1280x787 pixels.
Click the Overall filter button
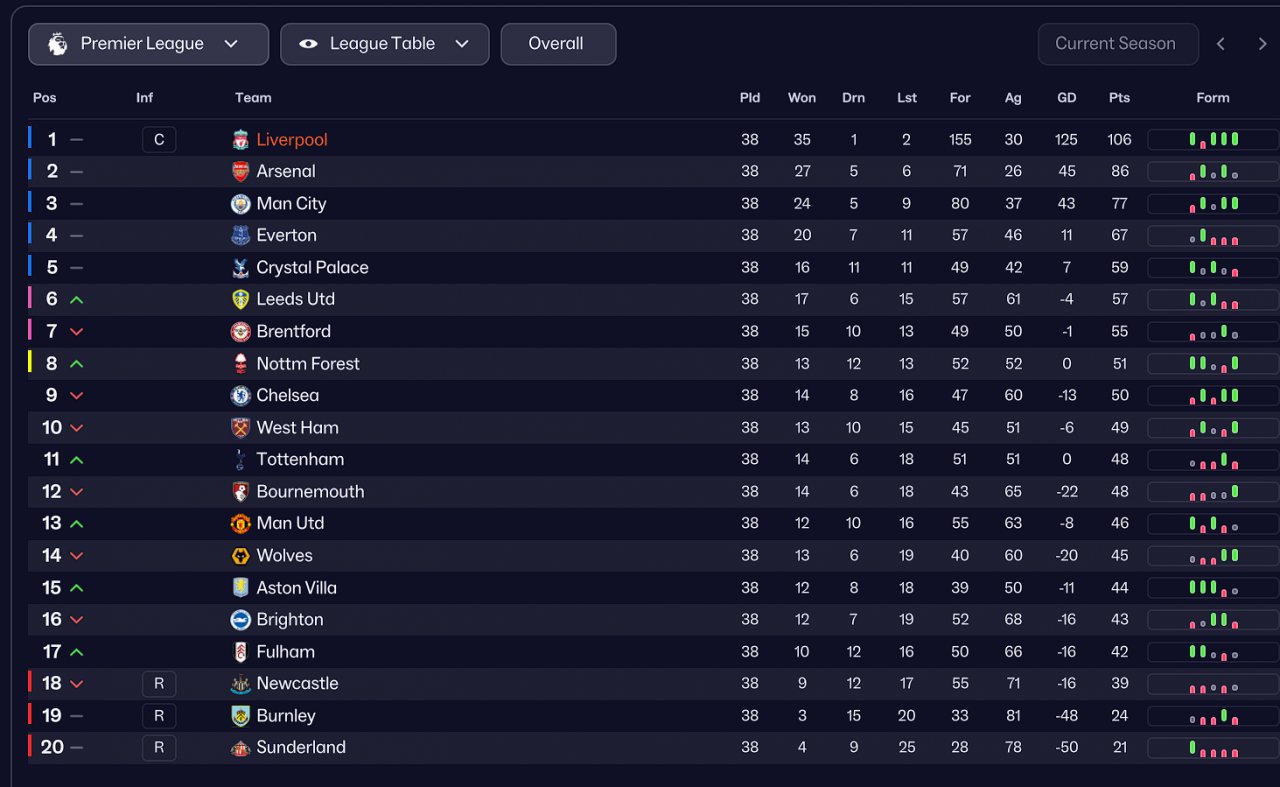557,44
